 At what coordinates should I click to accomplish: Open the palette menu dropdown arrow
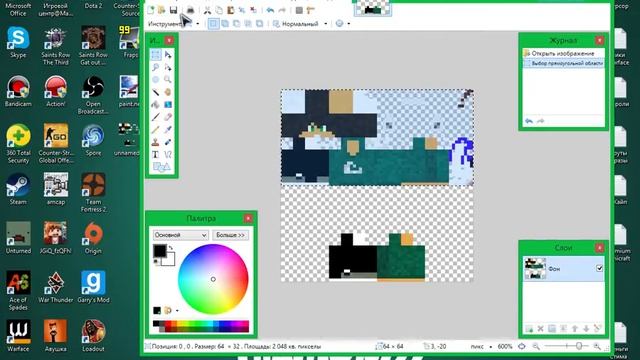(177, 311)
